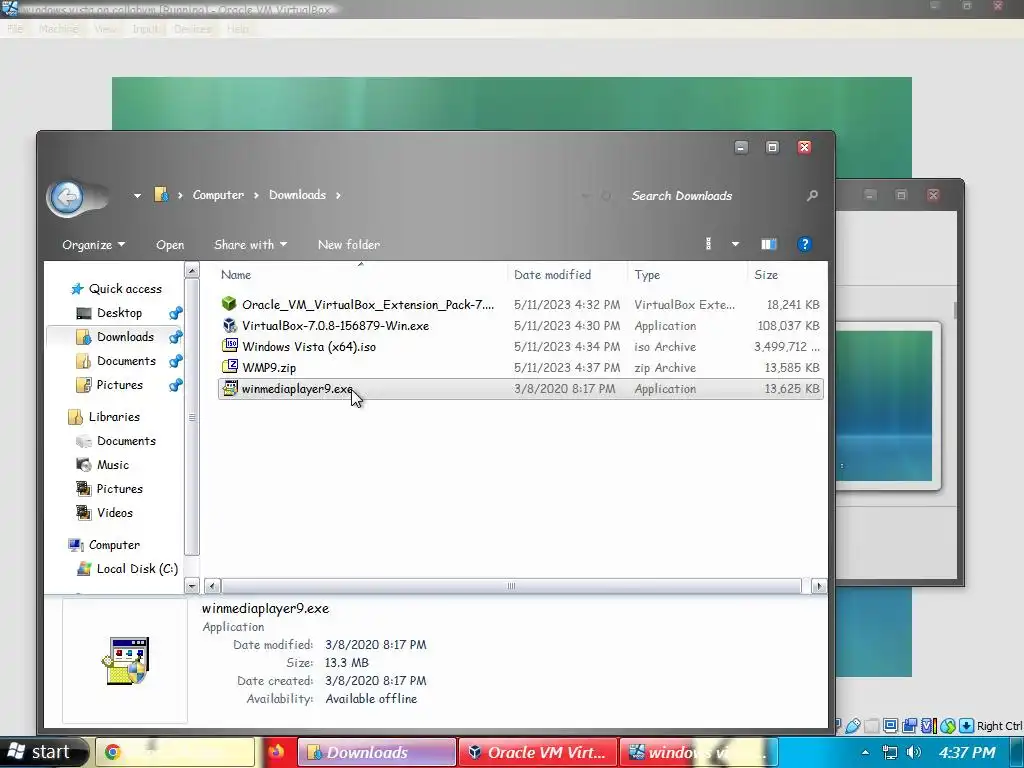Viewport: 1024px width, 768px height.
Task: Open Local Disk (C:) drive
Action: tap(137, 569)
